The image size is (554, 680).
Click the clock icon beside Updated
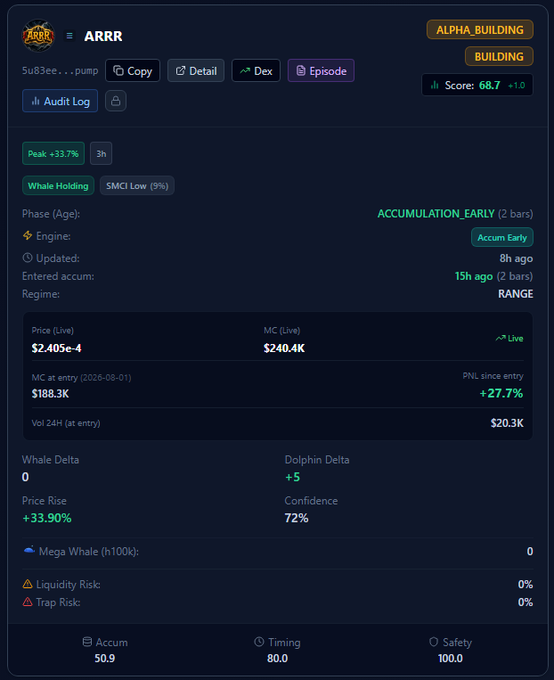(x=27, y=258)
